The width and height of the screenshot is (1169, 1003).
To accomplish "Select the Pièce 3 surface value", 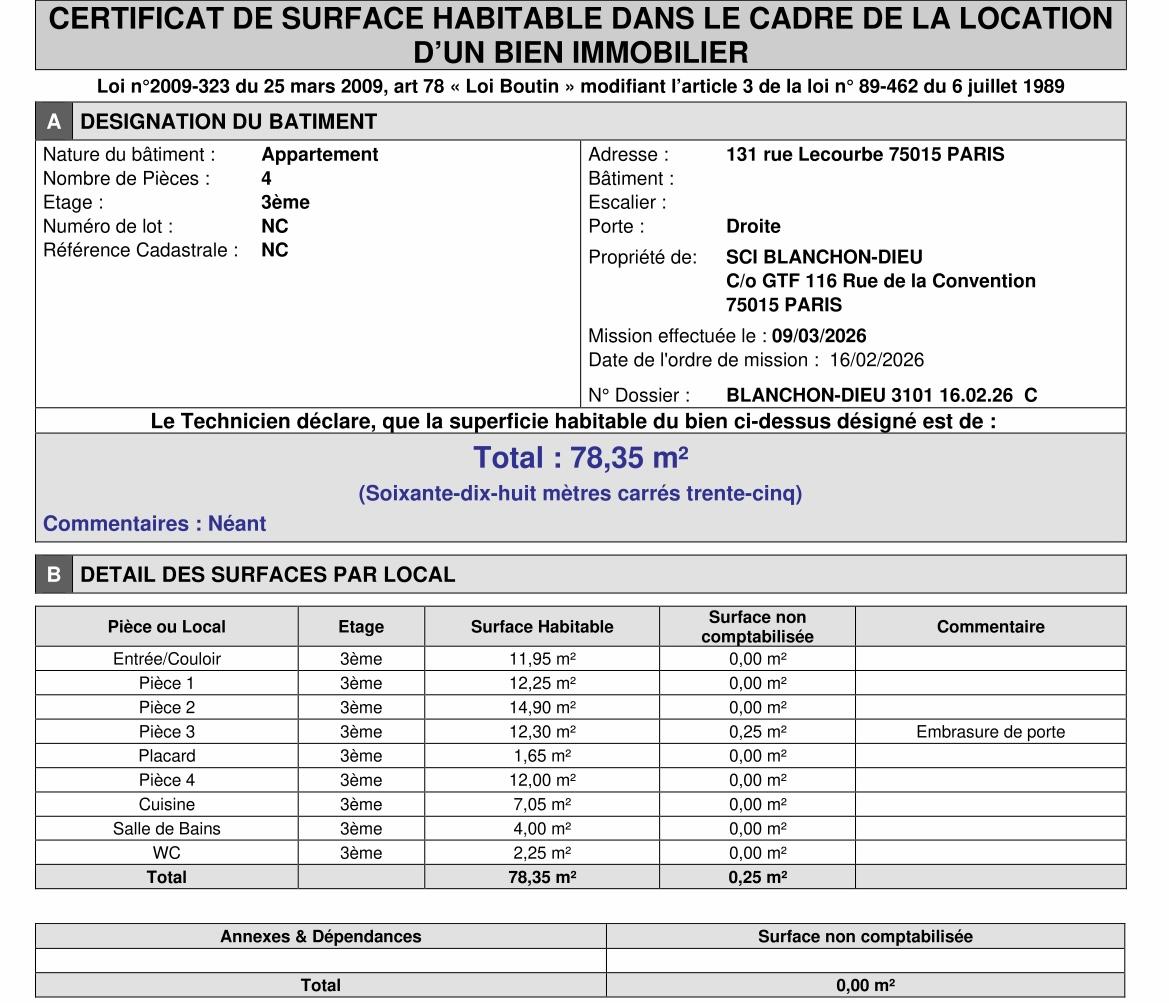I will (x=542, y=731).
